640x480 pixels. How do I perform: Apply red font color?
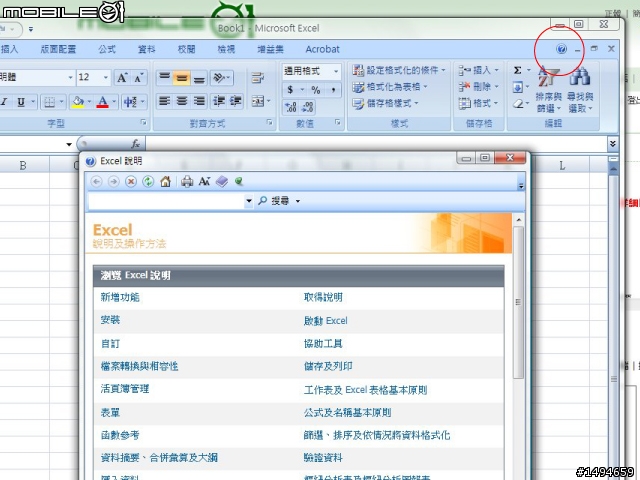[x=102, y=102]
